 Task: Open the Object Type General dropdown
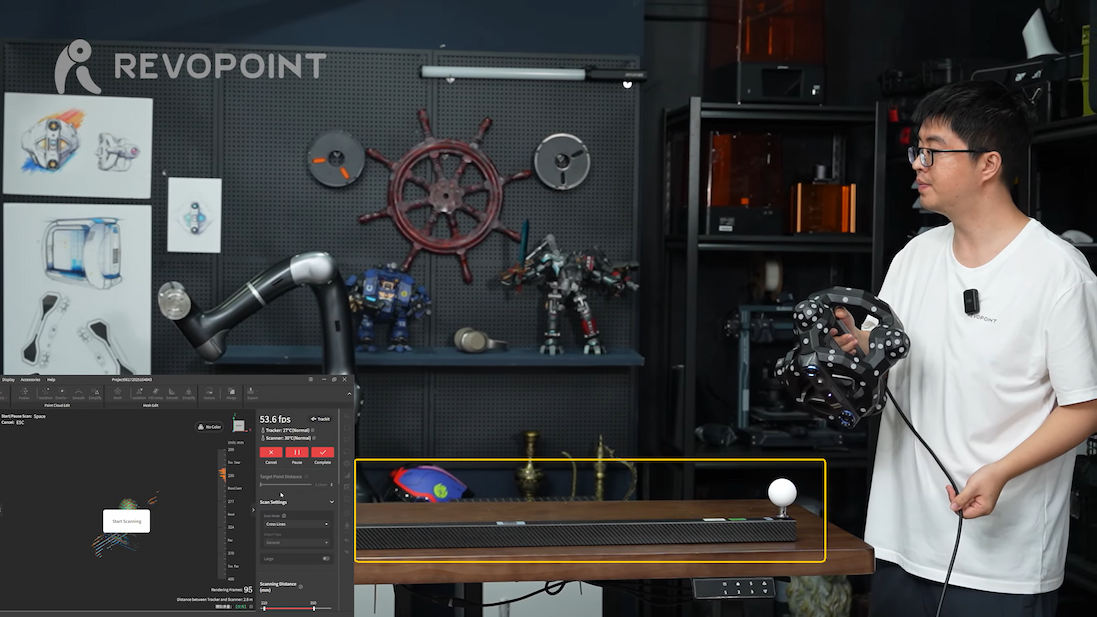point(297,542)
